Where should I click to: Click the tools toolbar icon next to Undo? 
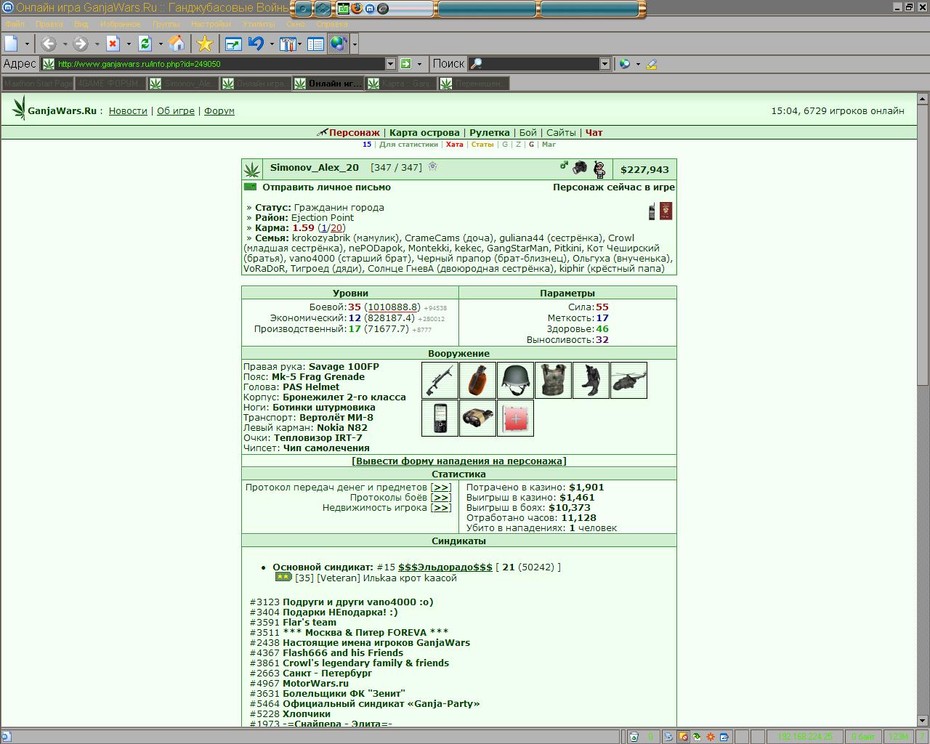pos(288,44)
